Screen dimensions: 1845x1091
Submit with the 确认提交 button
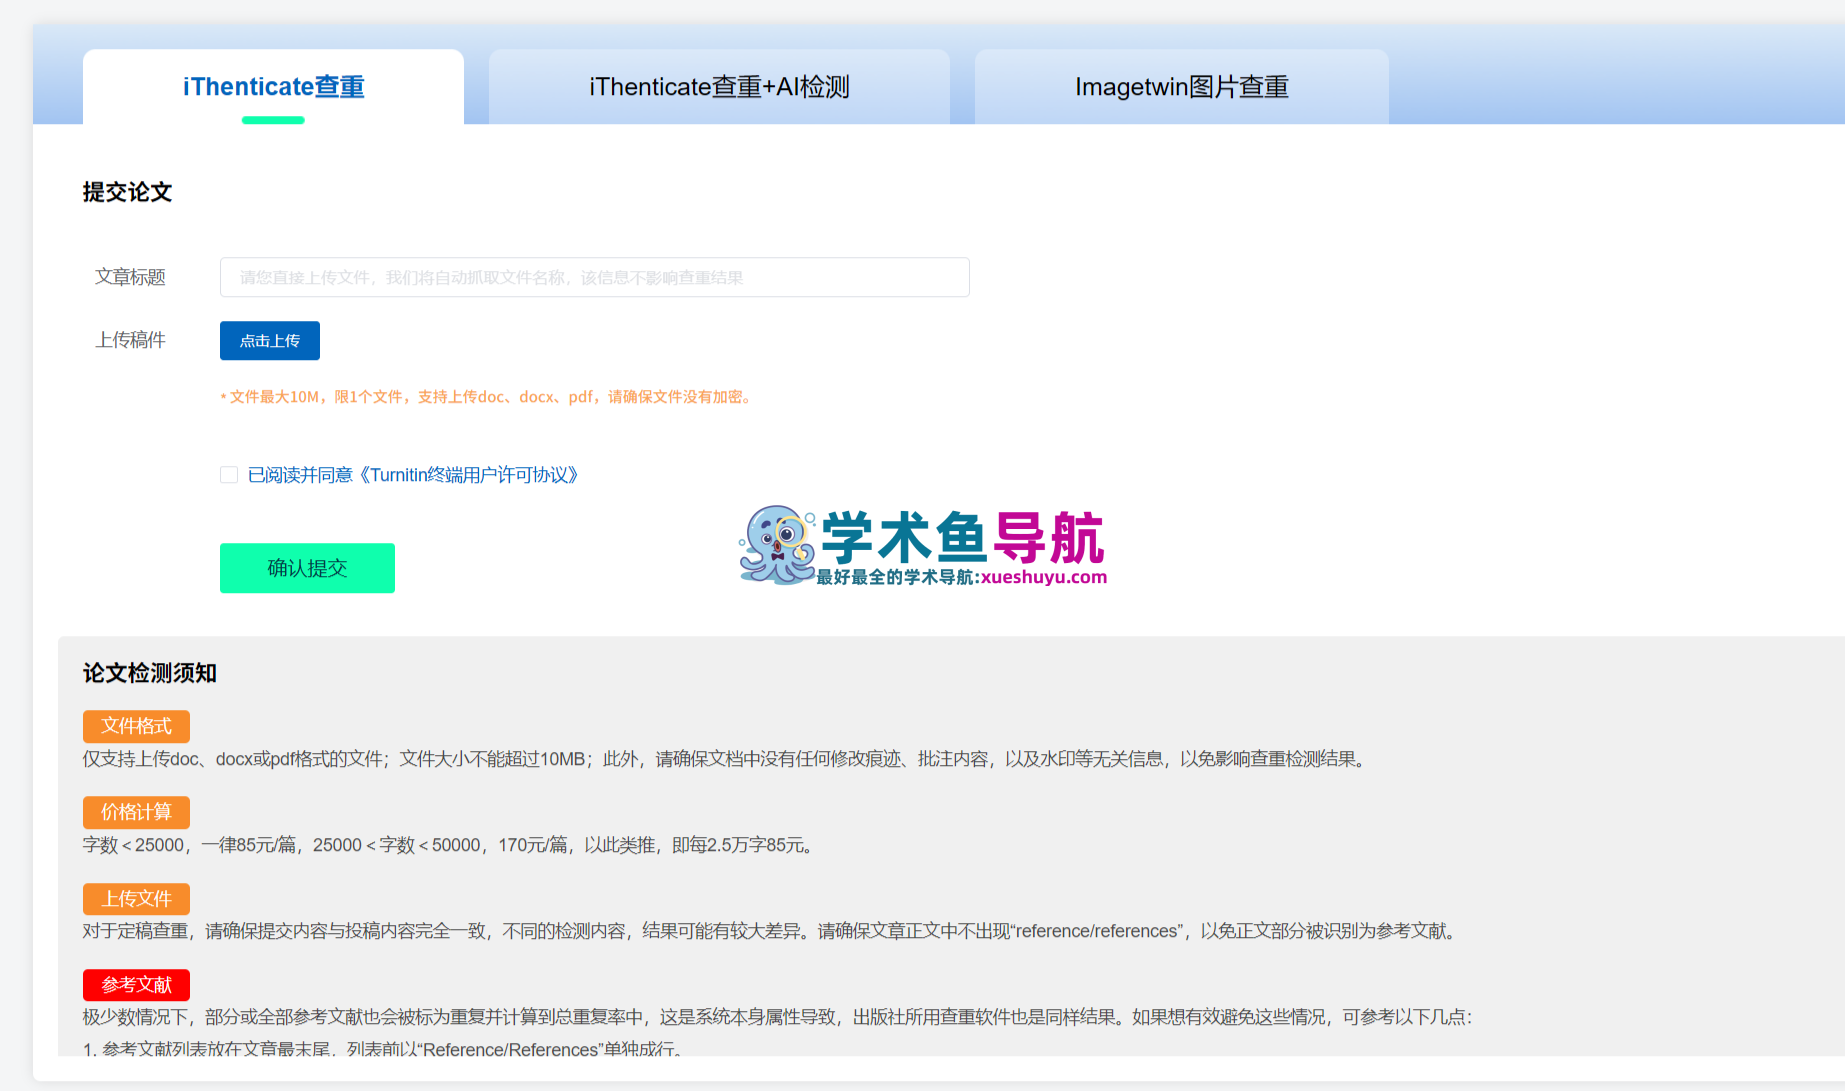click(307, 568)
